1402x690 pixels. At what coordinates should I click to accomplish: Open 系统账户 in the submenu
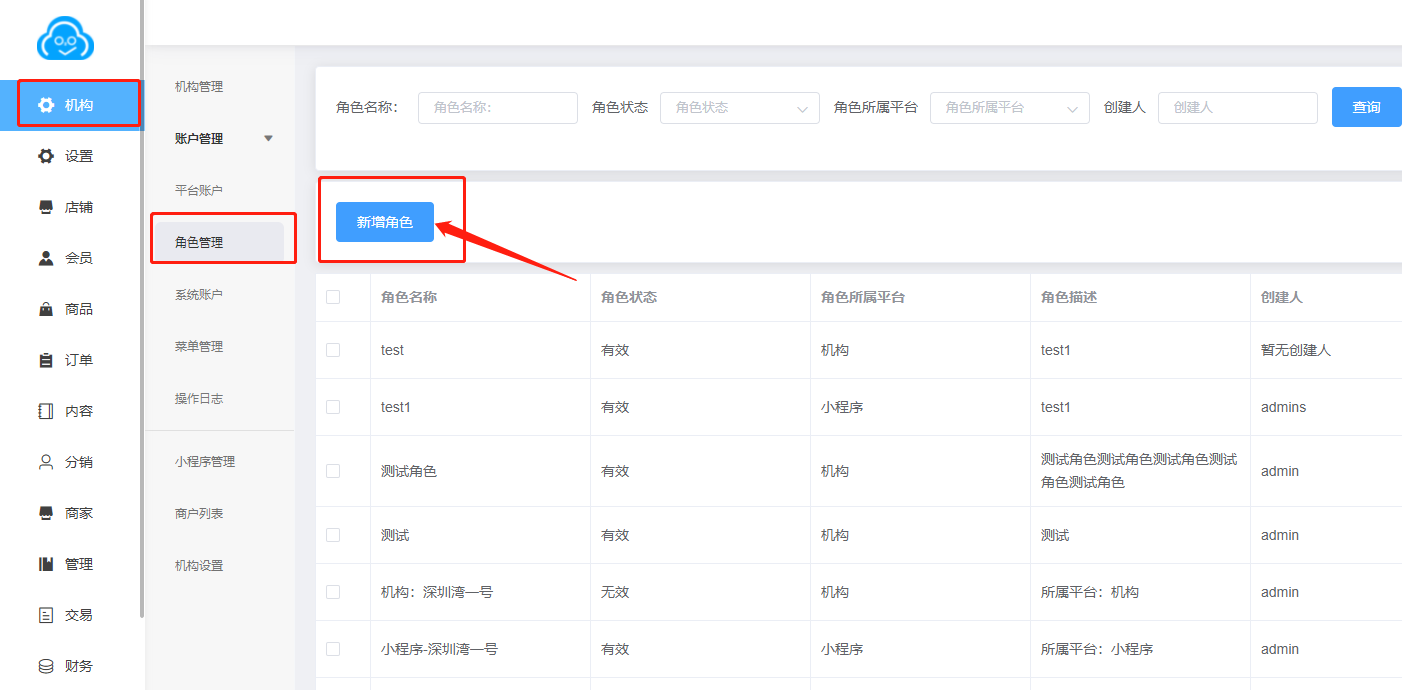pos(199,295)
